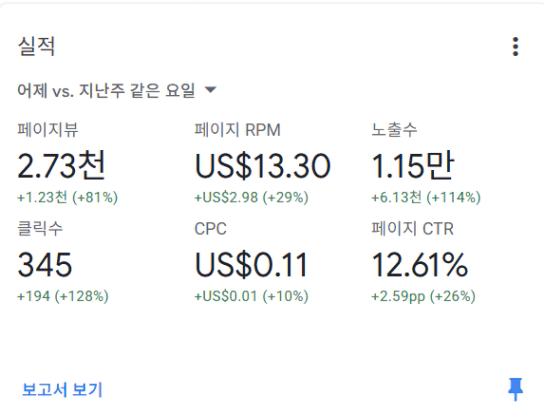Click the +194 (+128%) clicks change text
This screenshot has height=416, width=544.
point(63,296)
